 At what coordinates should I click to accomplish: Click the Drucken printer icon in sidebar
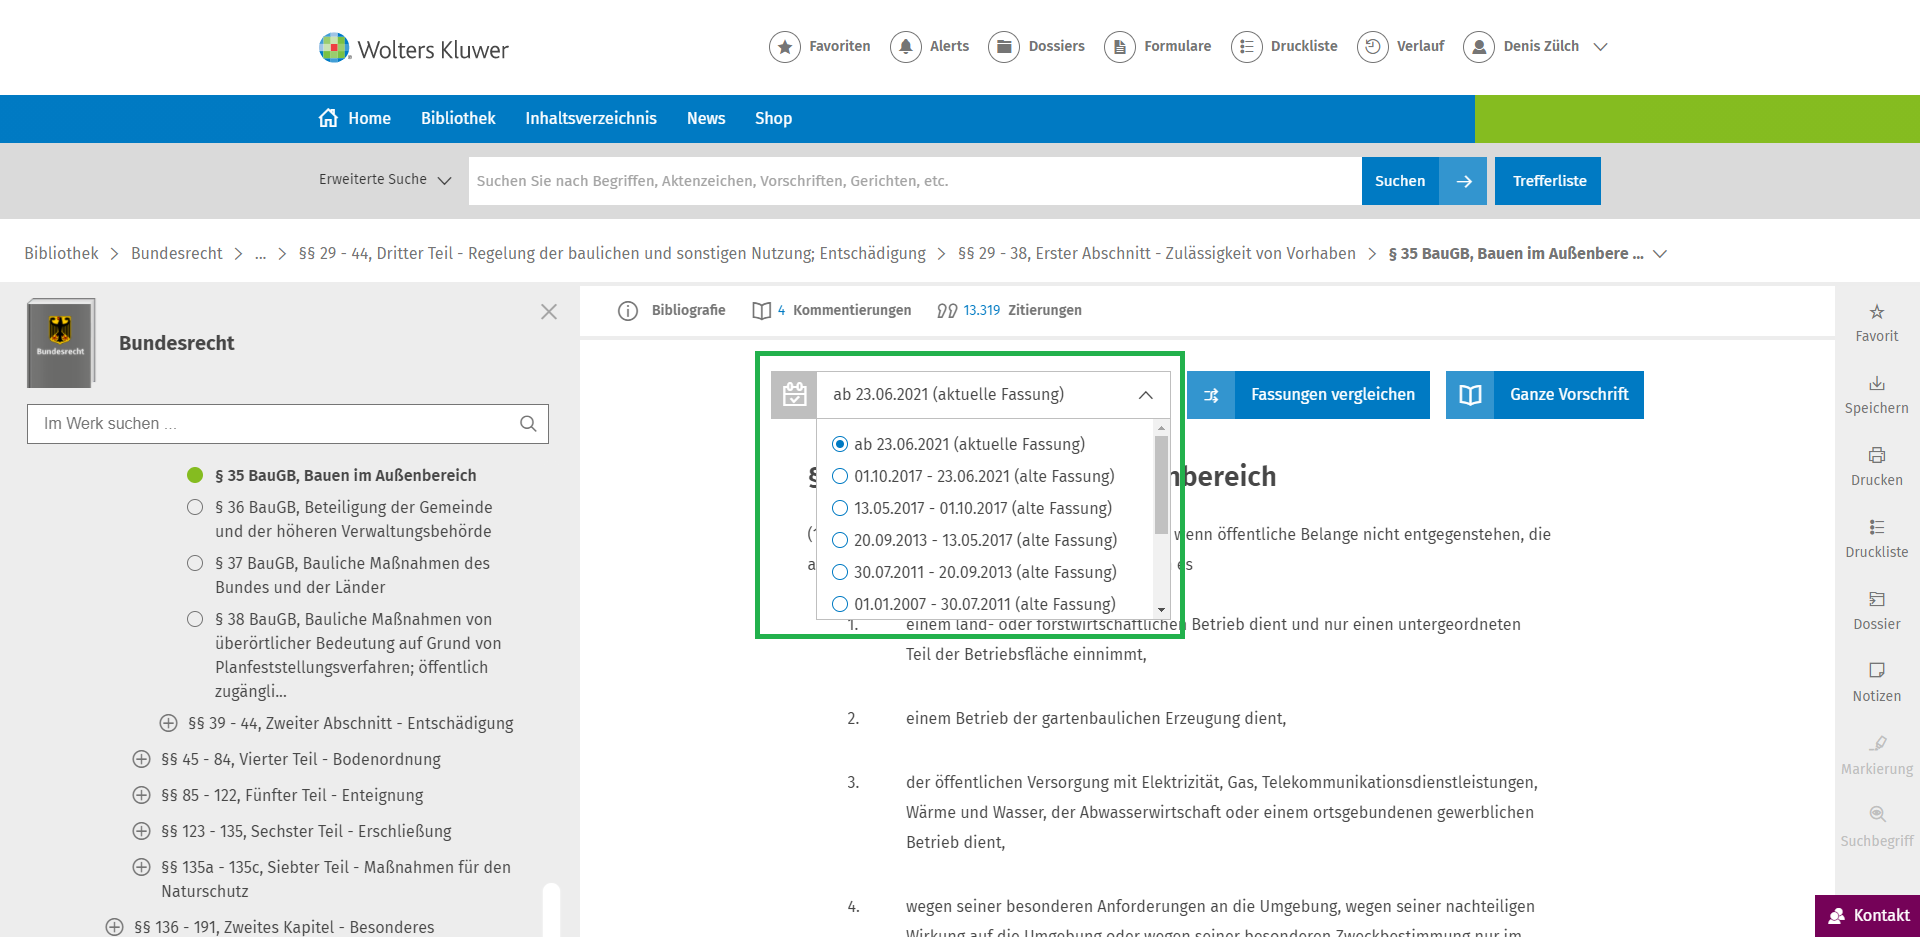coord(1876,456)
